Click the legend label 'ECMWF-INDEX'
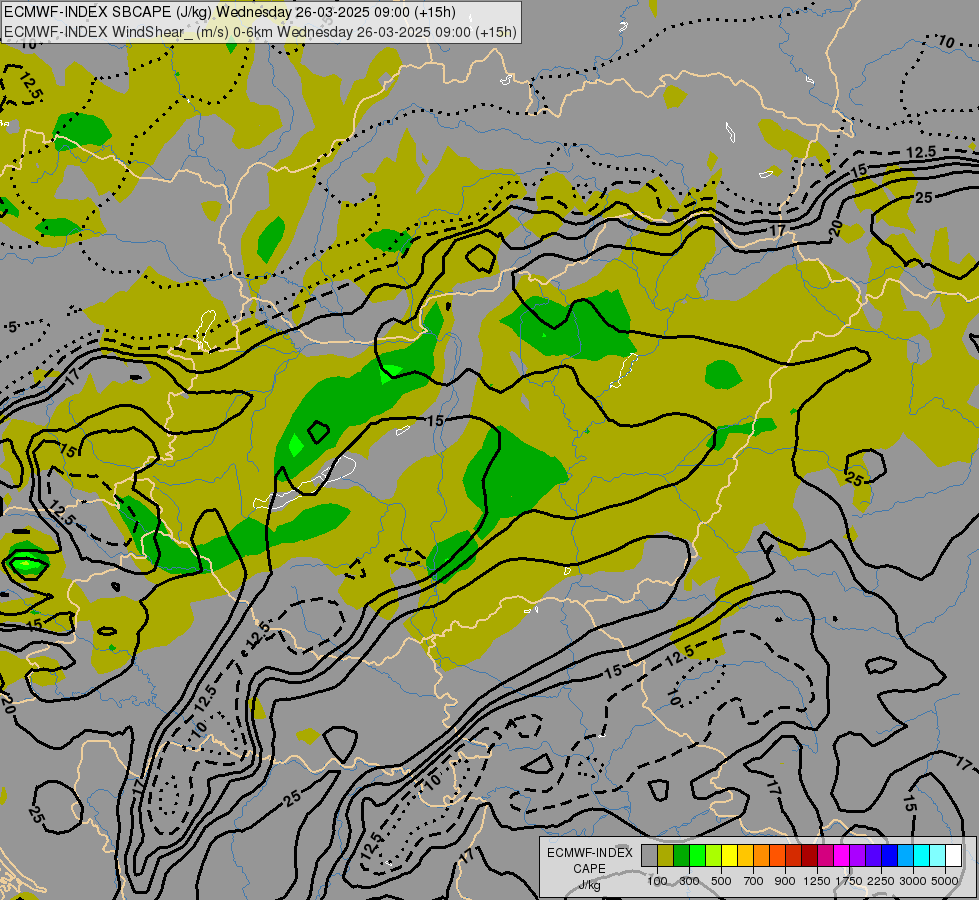Screen dimensions: 979x900 pos(589,853)
